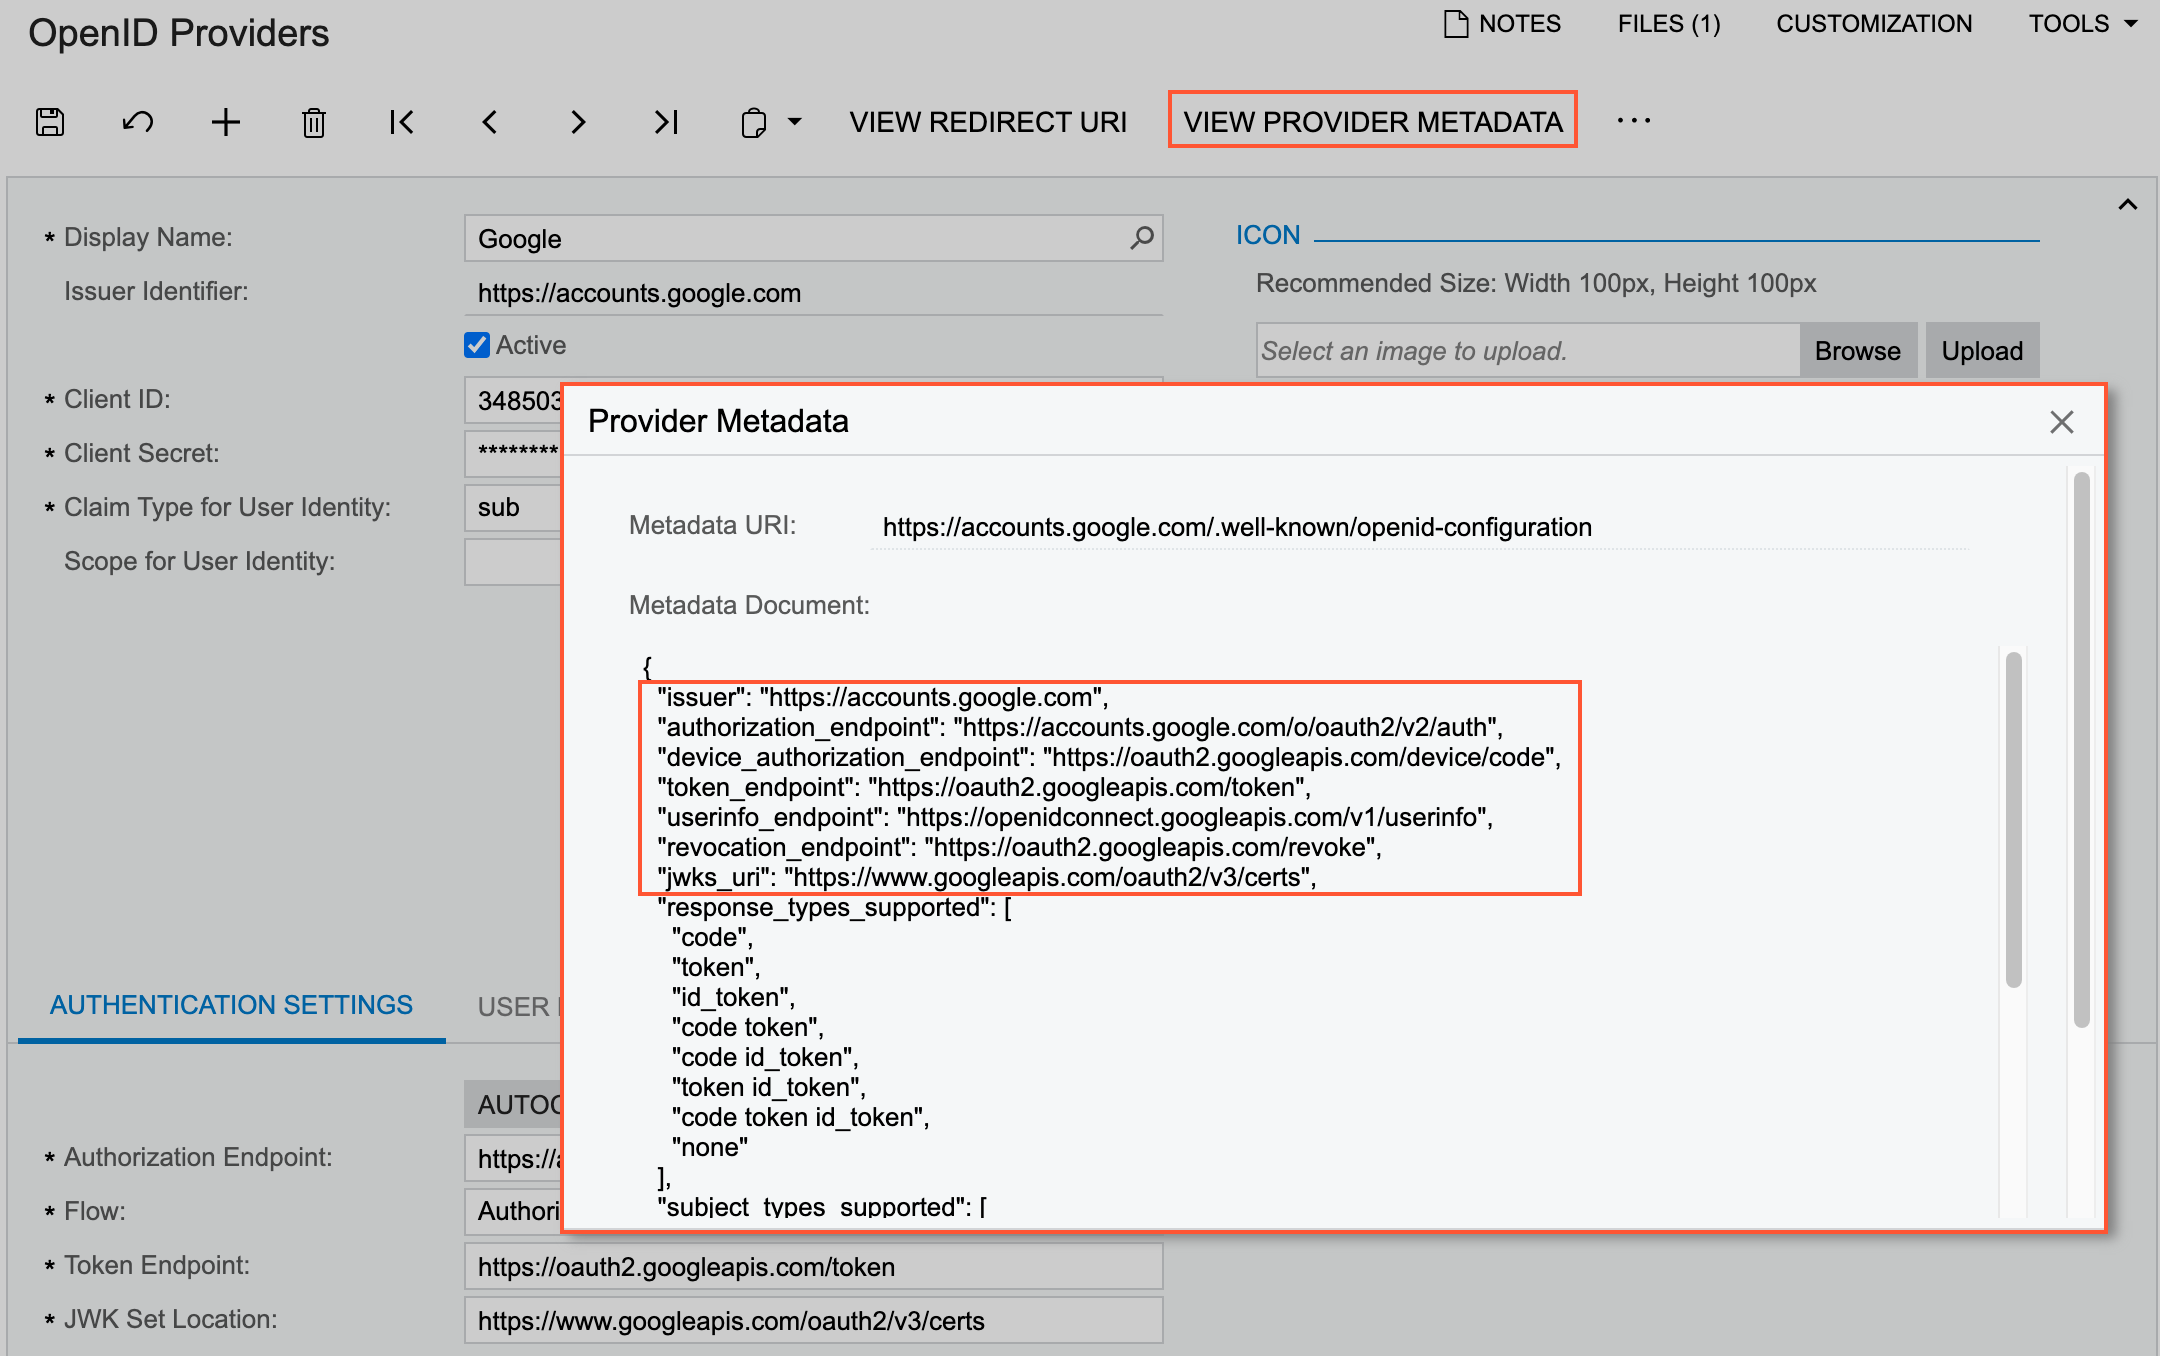Click the Token Endpoint input field
The width and height of the screenshot is (2160, 1356).
tap(812, 1267)
